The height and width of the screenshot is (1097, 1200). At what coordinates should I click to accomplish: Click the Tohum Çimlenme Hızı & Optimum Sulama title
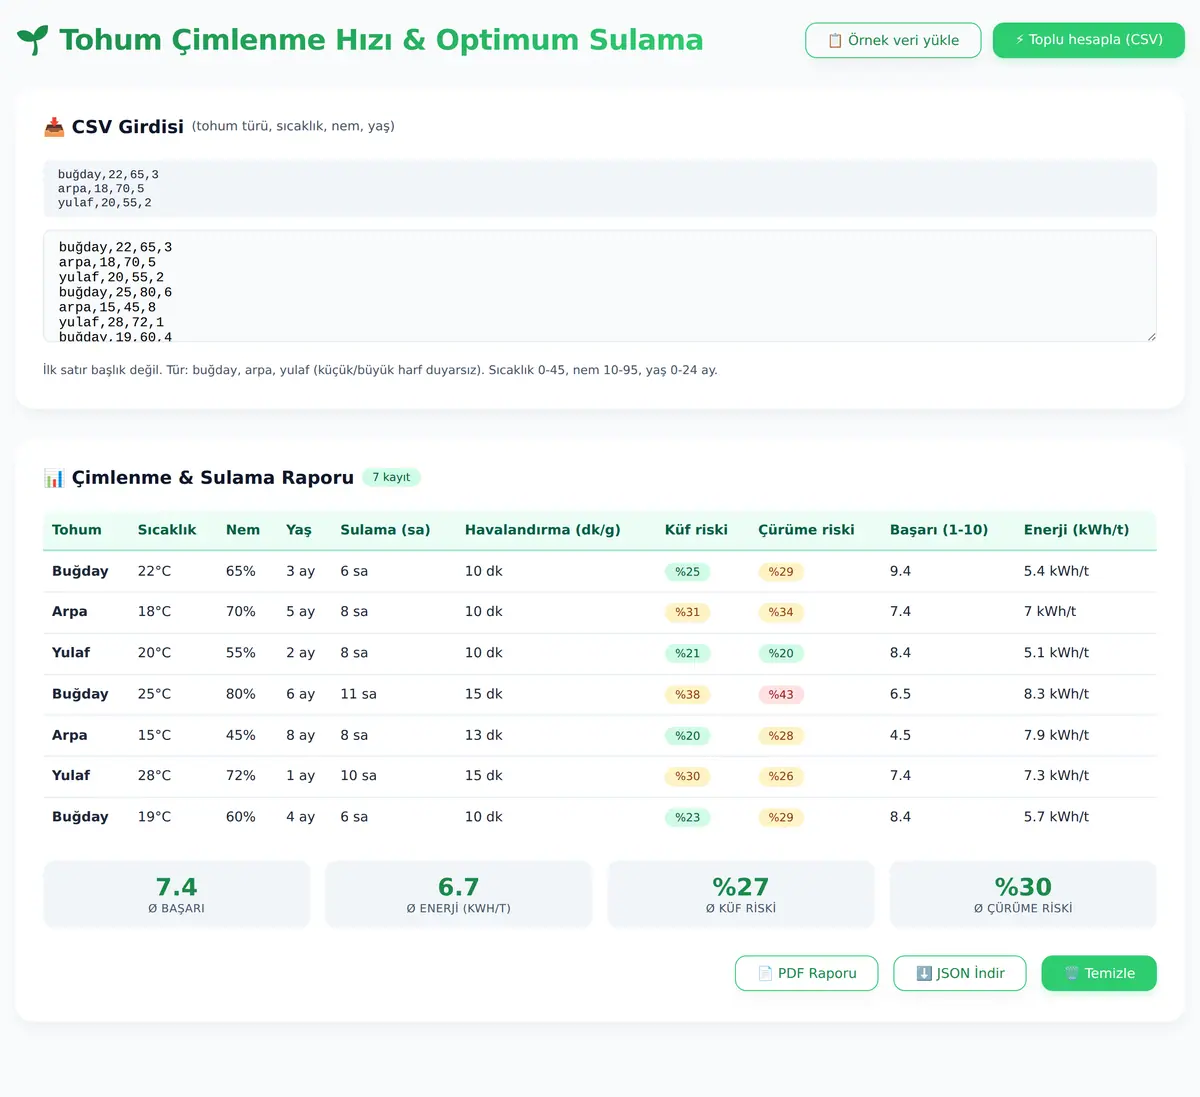(381, 40)
